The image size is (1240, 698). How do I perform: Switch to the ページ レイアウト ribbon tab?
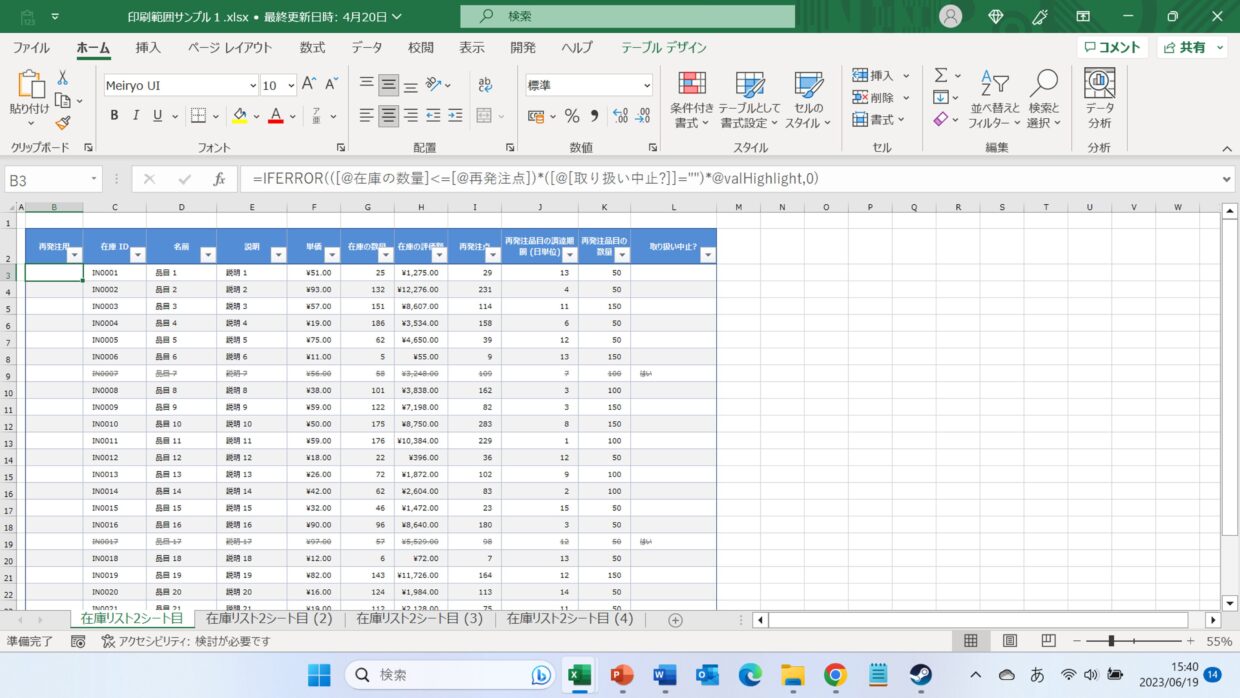pos(230,47)
